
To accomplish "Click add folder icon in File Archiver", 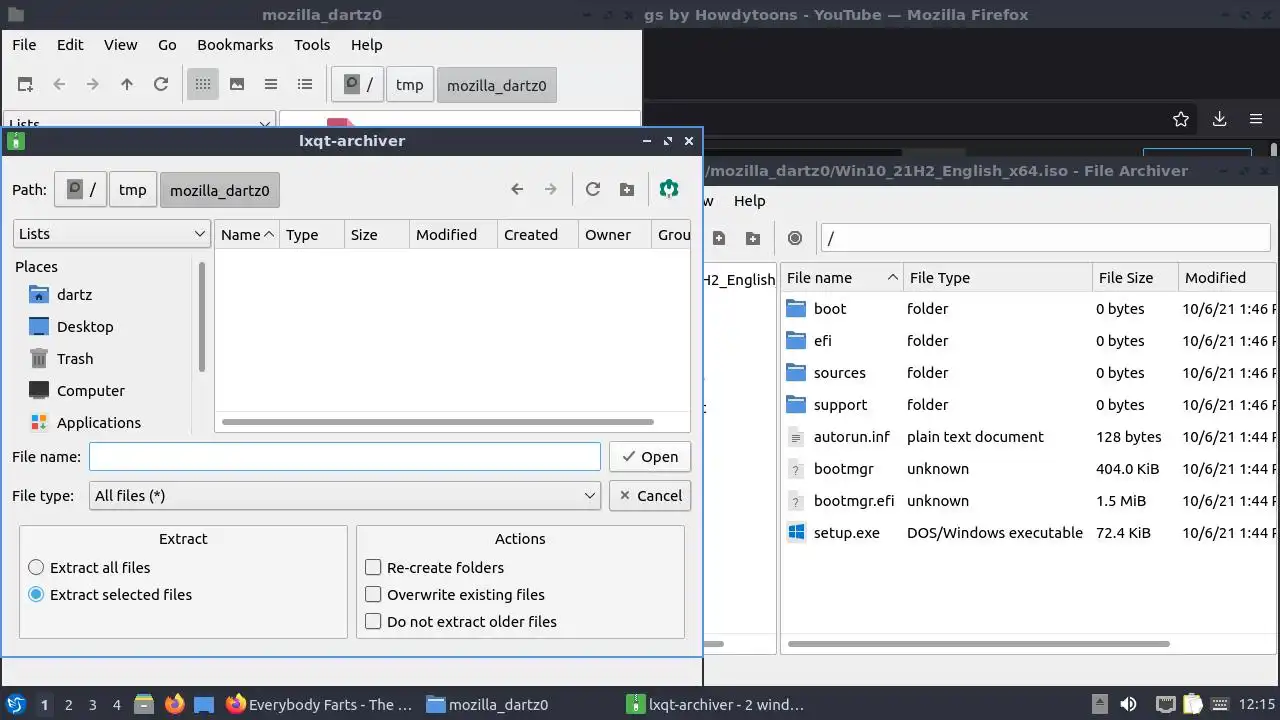I will point(753,238).
